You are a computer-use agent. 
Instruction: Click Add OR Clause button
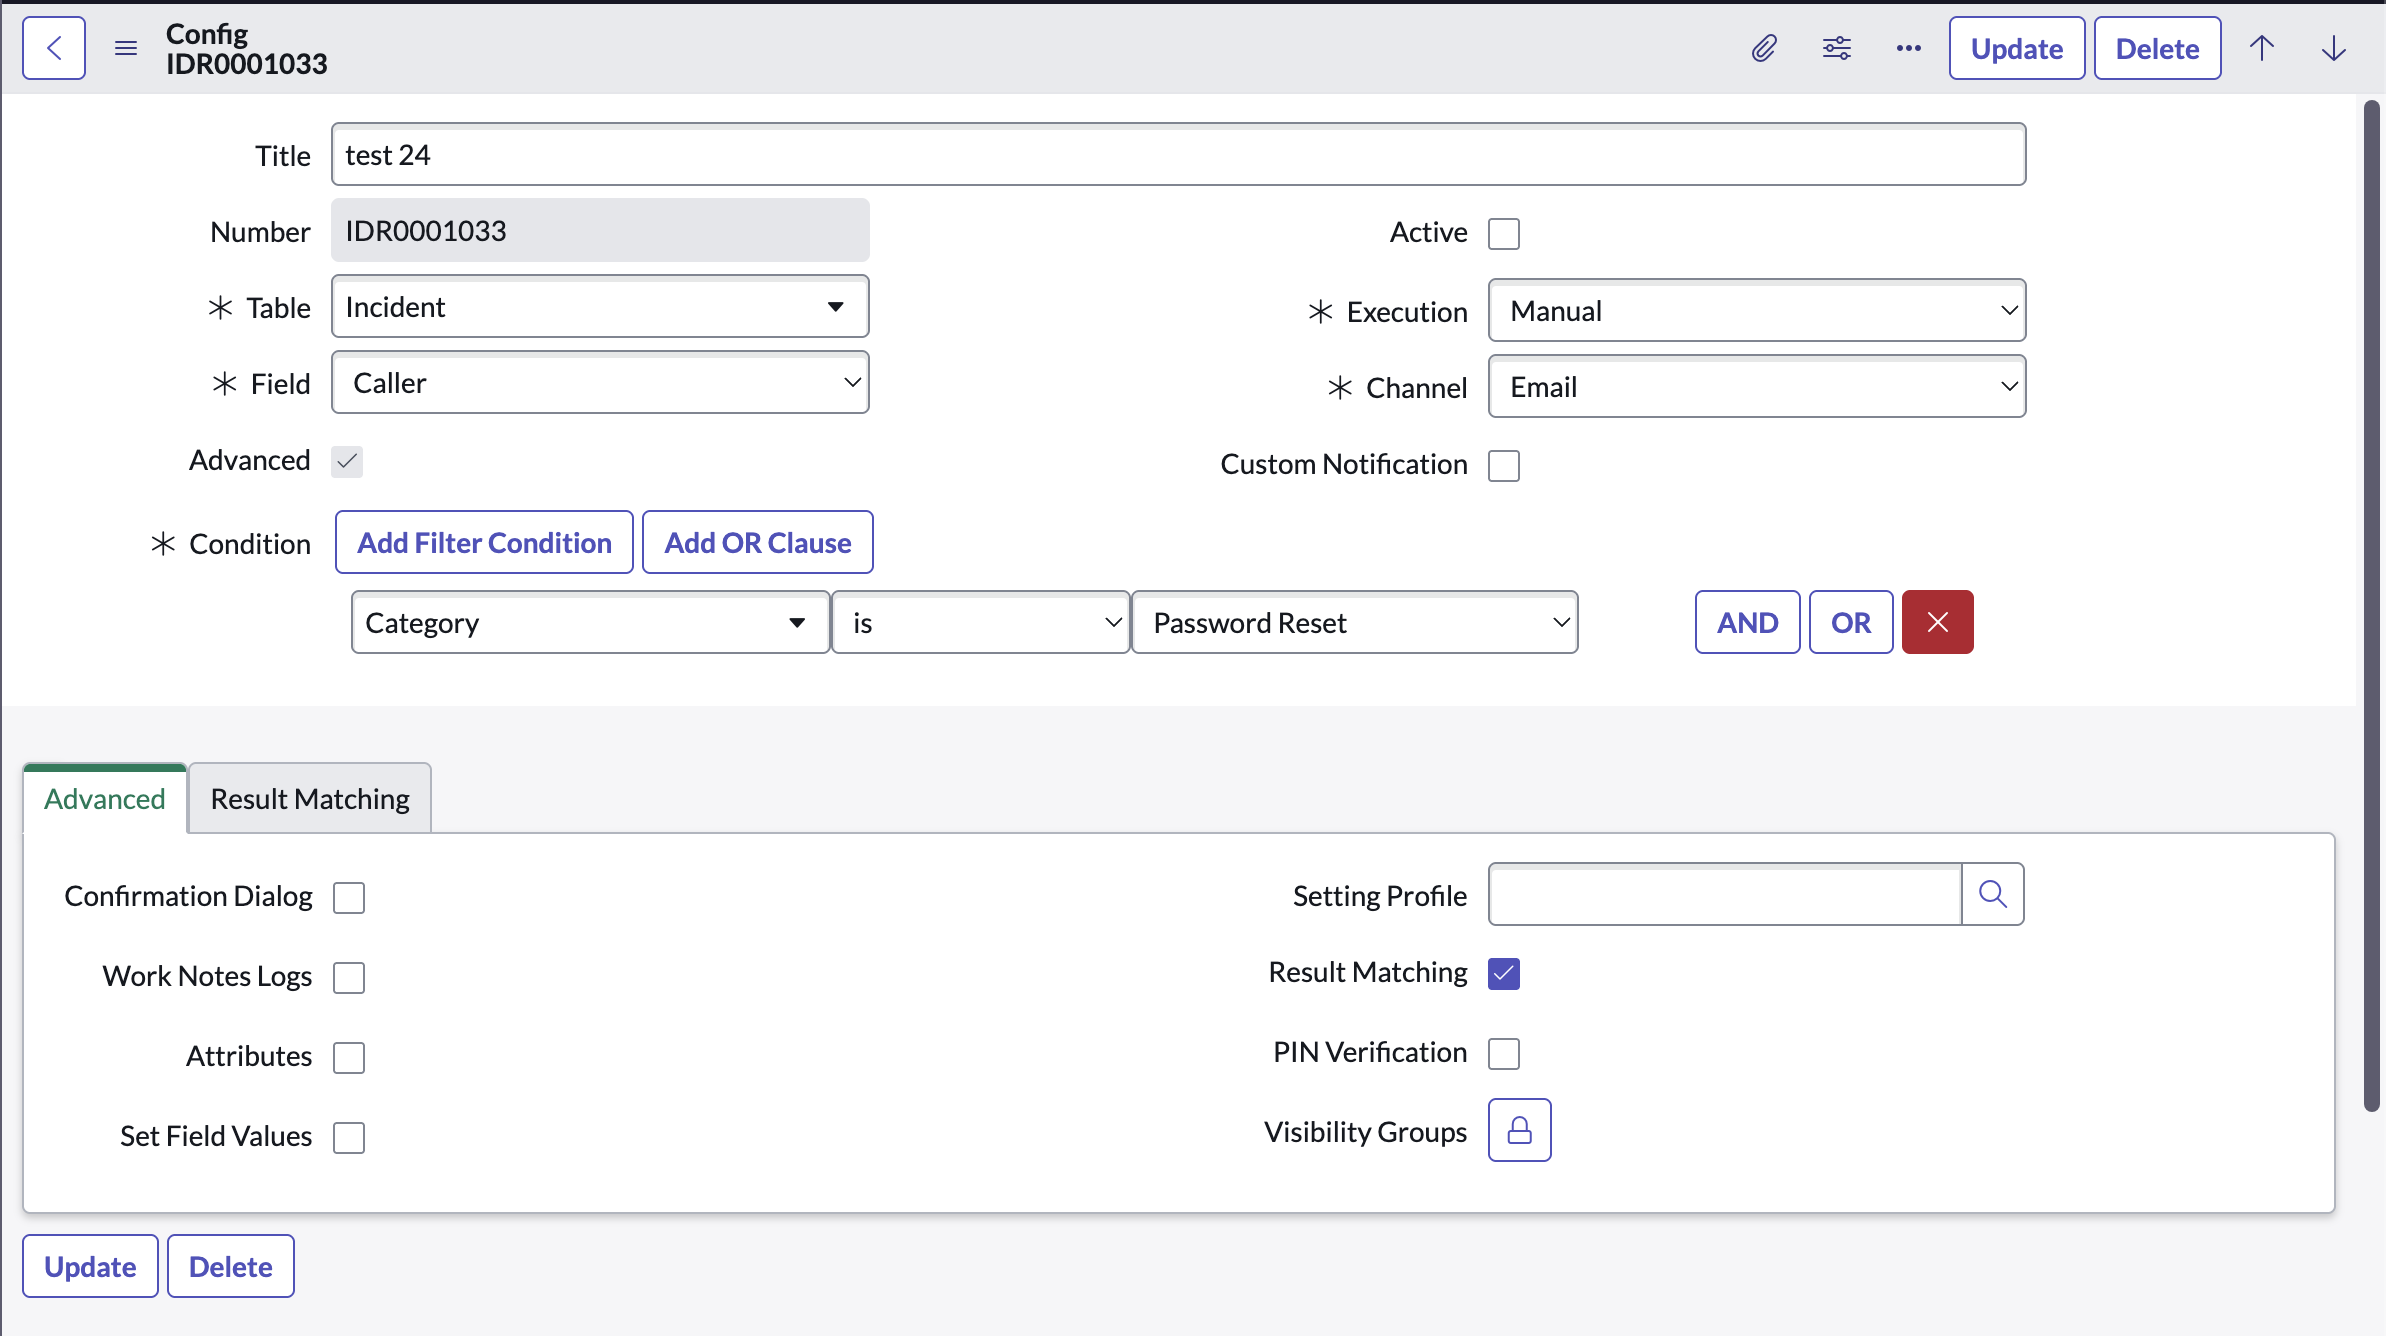click(x=758, y=543)
